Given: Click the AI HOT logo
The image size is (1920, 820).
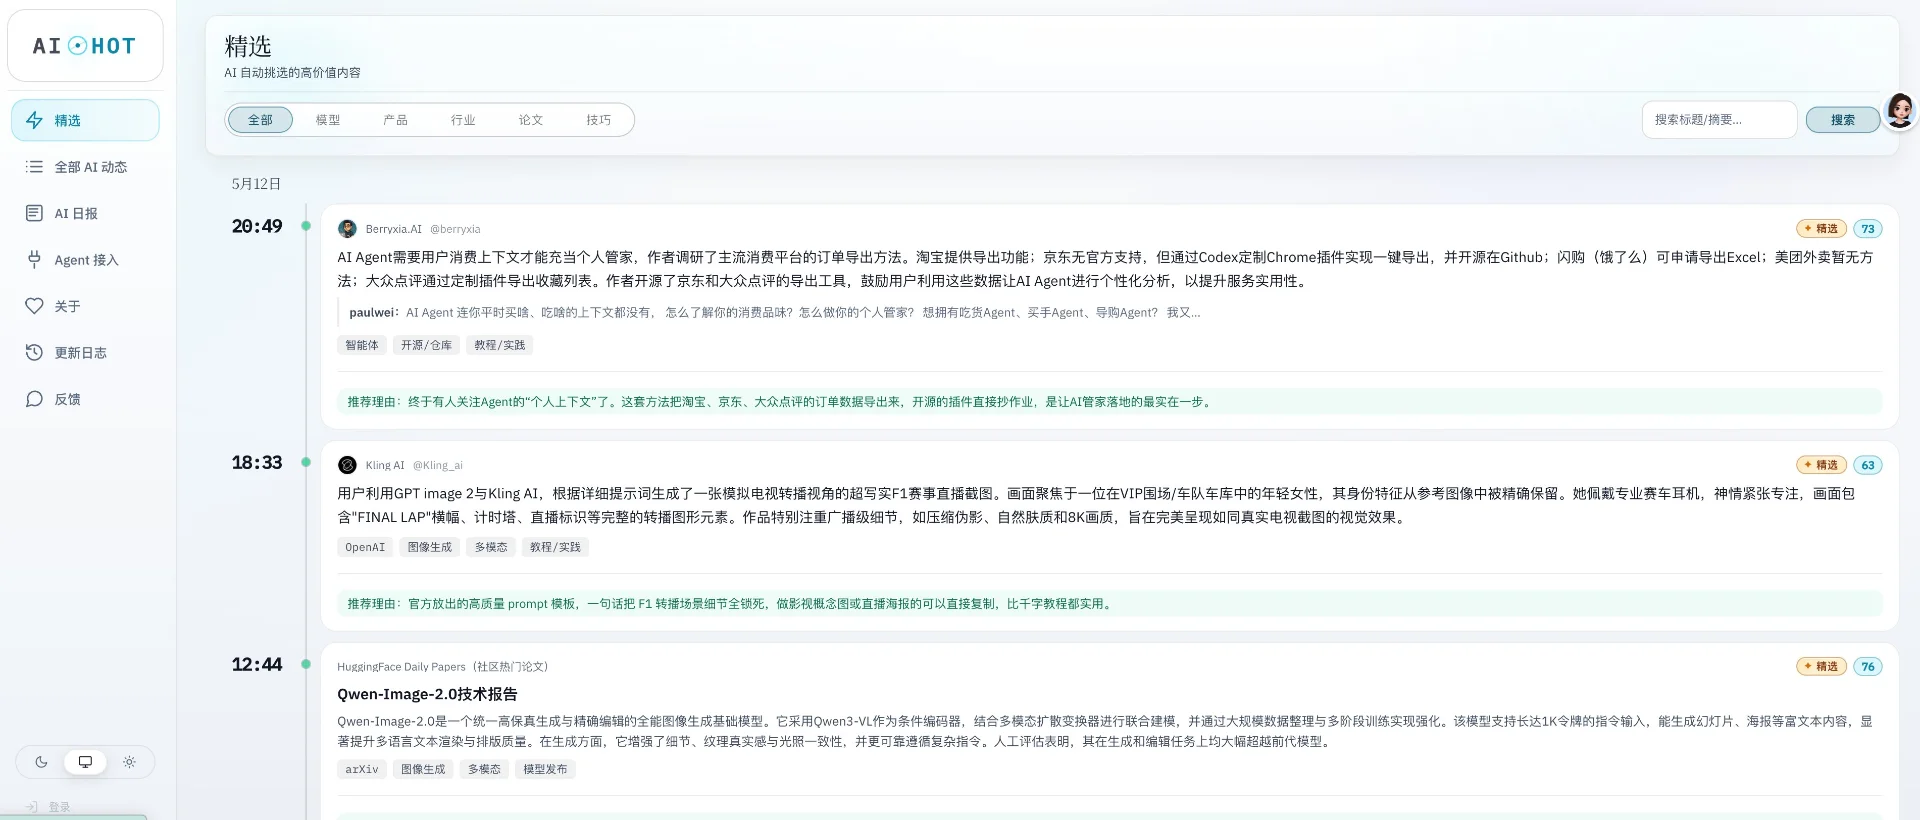Looking at the screenshot, I should point(85,46).
